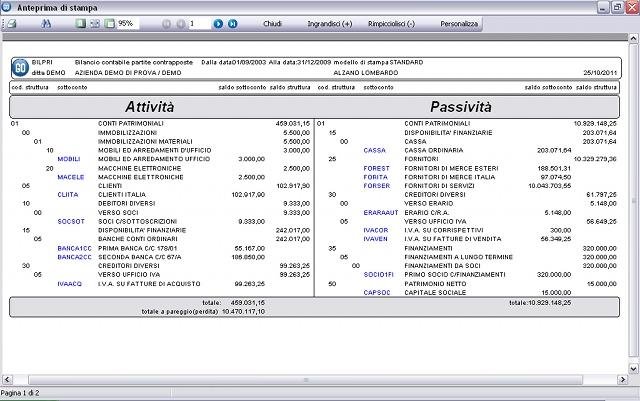Click 'PATRIMONIO NETTO' row text
640x401 pixels.
click(435, 283)
